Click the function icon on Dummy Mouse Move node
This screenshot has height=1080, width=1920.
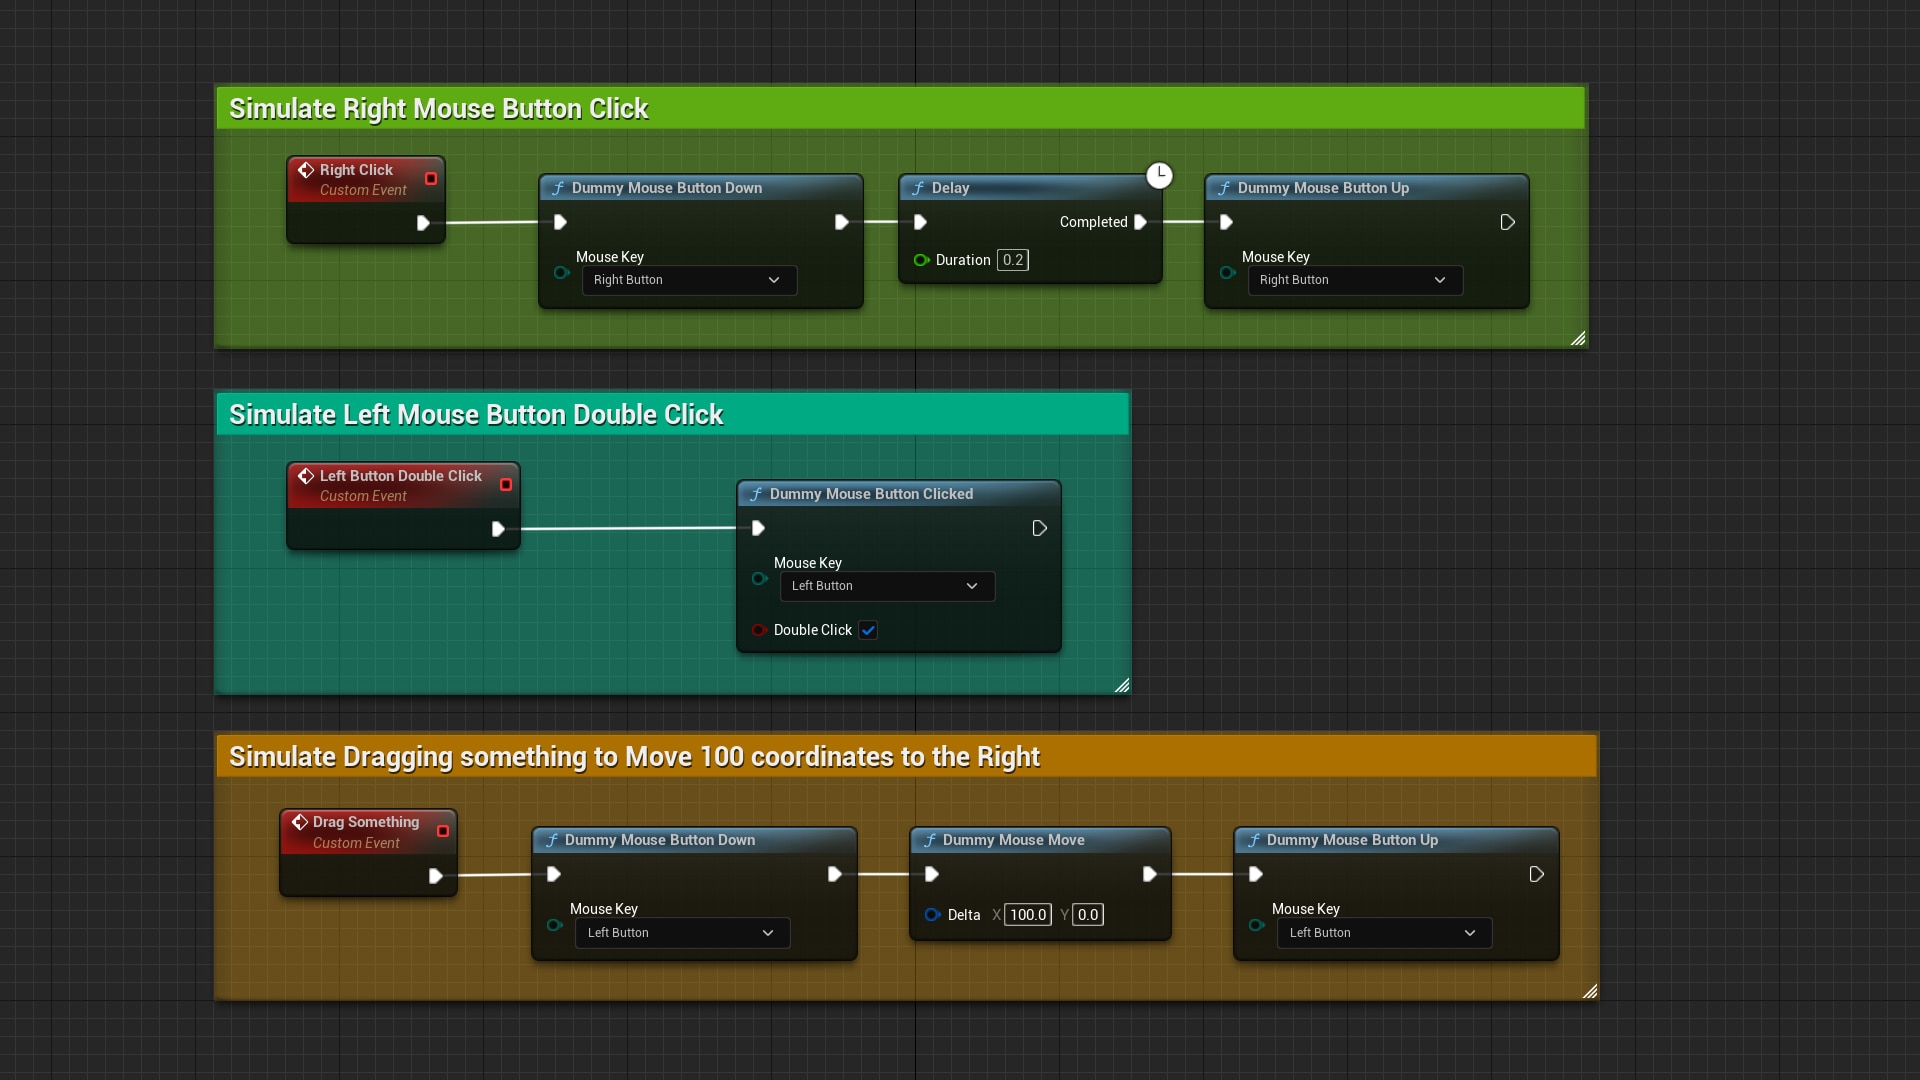(x=930, y=841)
